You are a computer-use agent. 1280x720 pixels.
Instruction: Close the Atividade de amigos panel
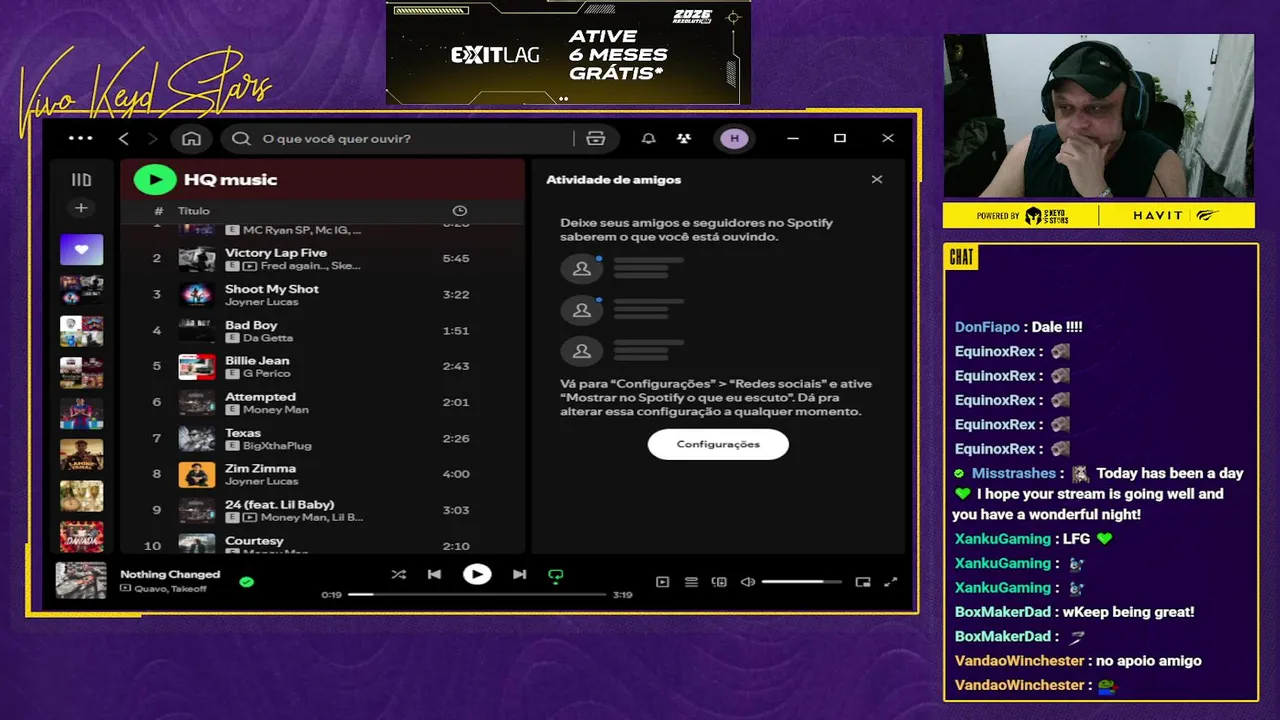(877, 180)
